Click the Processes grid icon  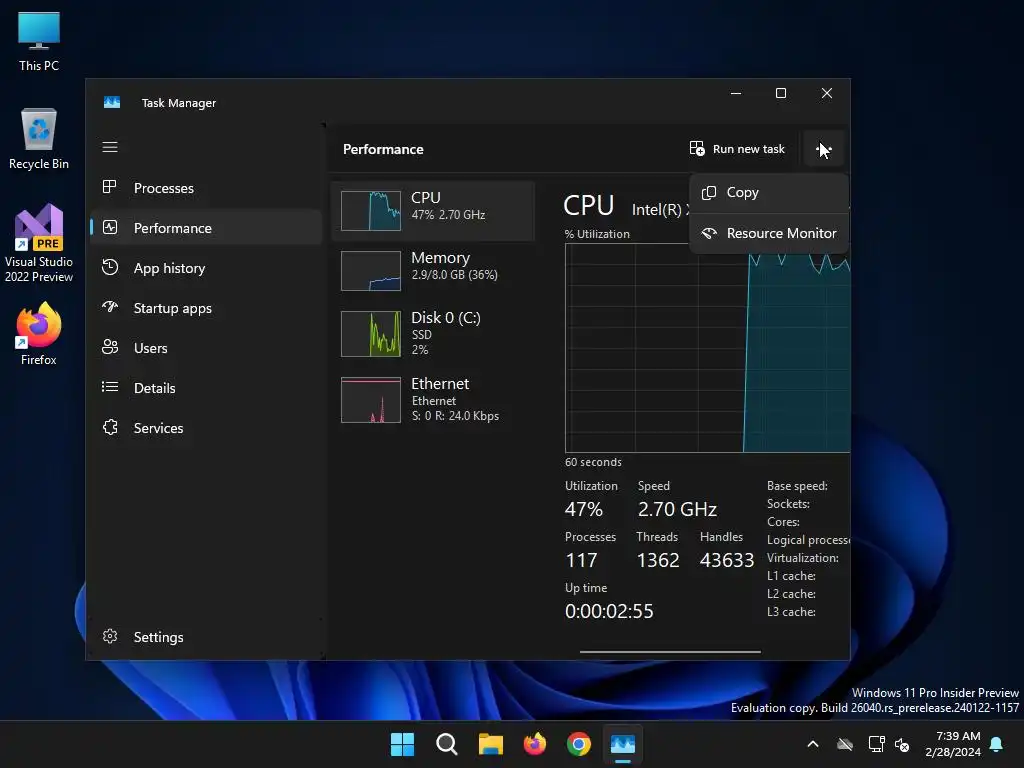pyautogui.click(x=110, y=187)
